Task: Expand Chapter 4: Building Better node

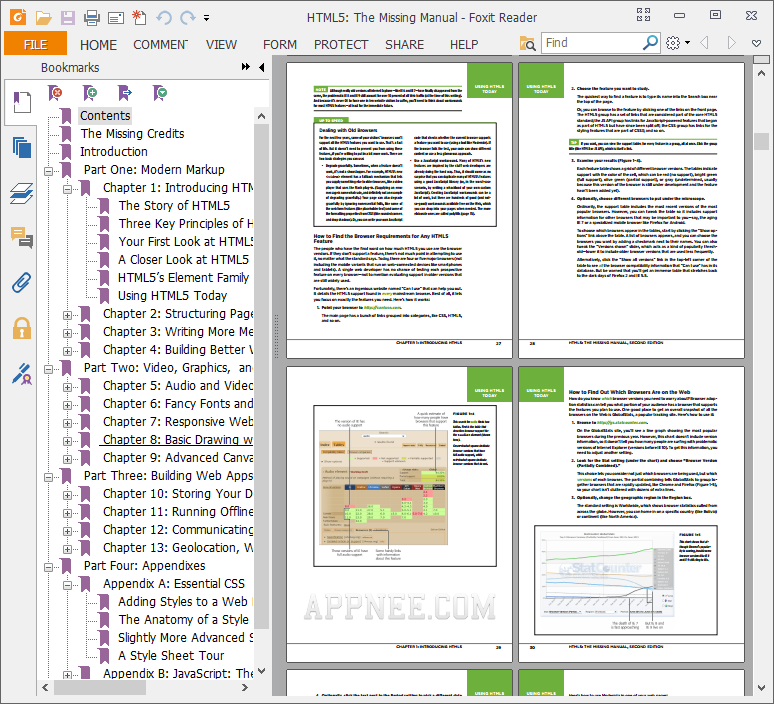Action: (67, 351)
